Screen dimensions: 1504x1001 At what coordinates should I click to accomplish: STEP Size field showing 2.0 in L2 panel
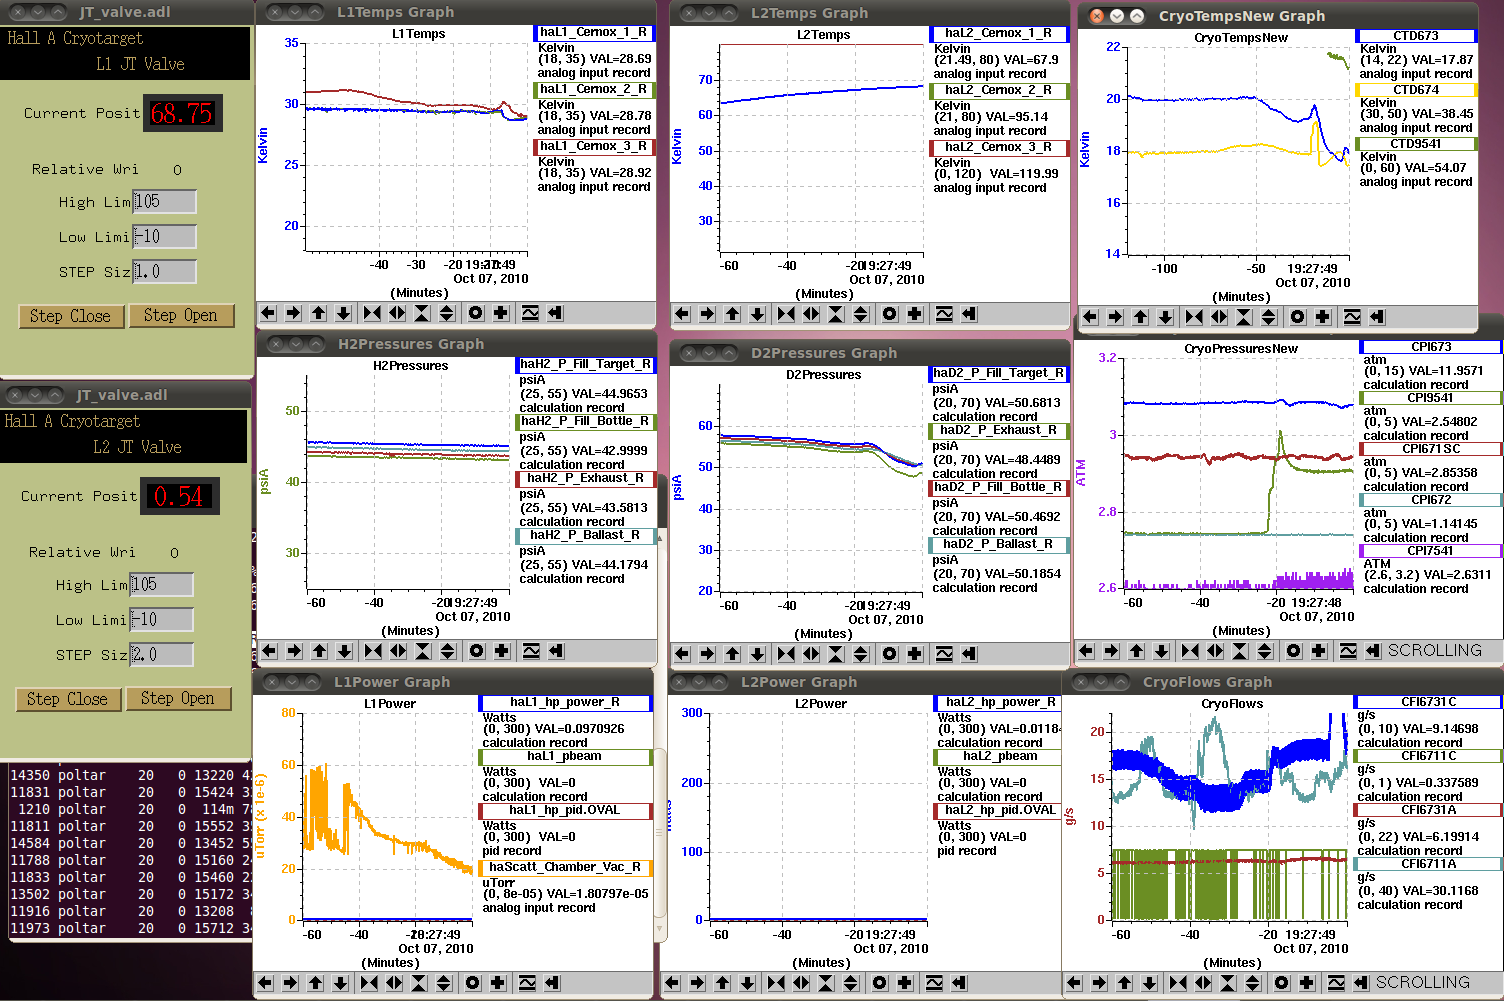[161, 655]
